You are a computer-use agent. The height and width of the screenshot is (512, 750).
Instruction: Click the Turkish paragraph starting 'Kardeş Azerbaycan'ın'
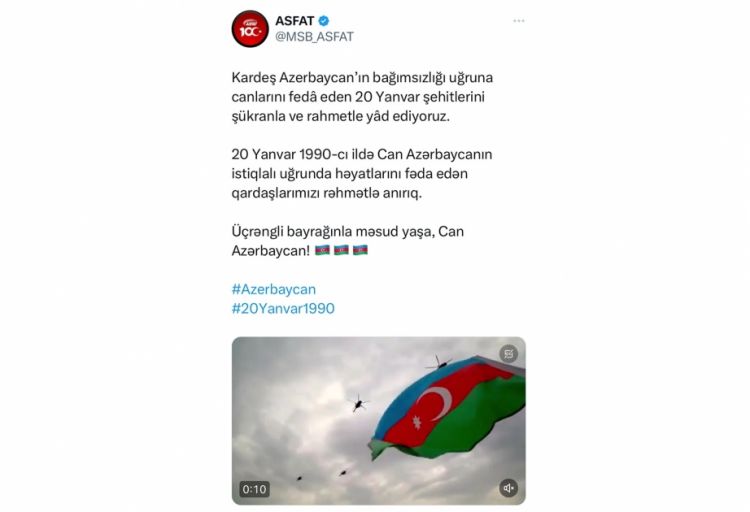tap(362, 97)
